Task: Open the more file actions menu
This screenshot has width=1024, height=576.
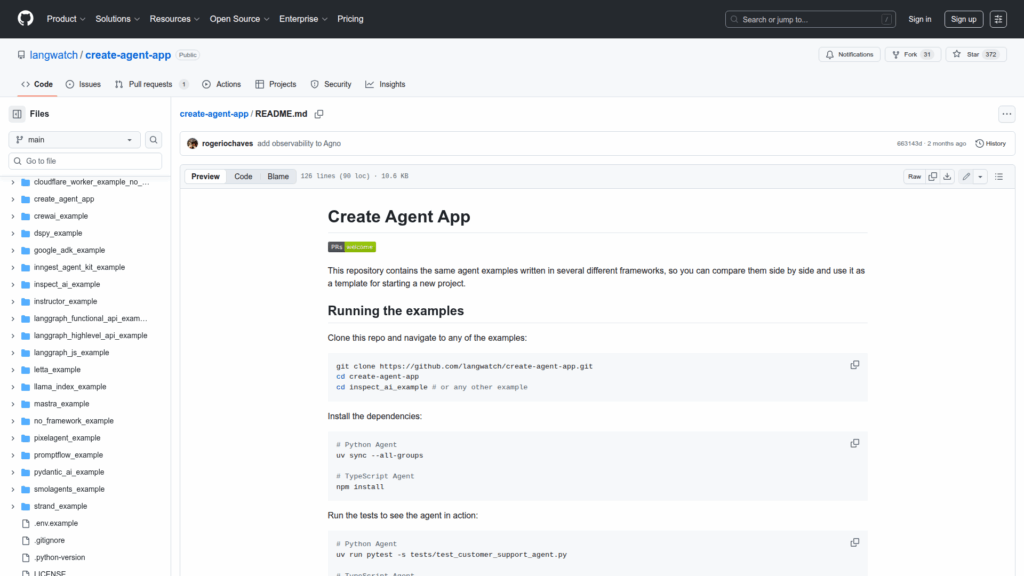Action: (1006, 114)
